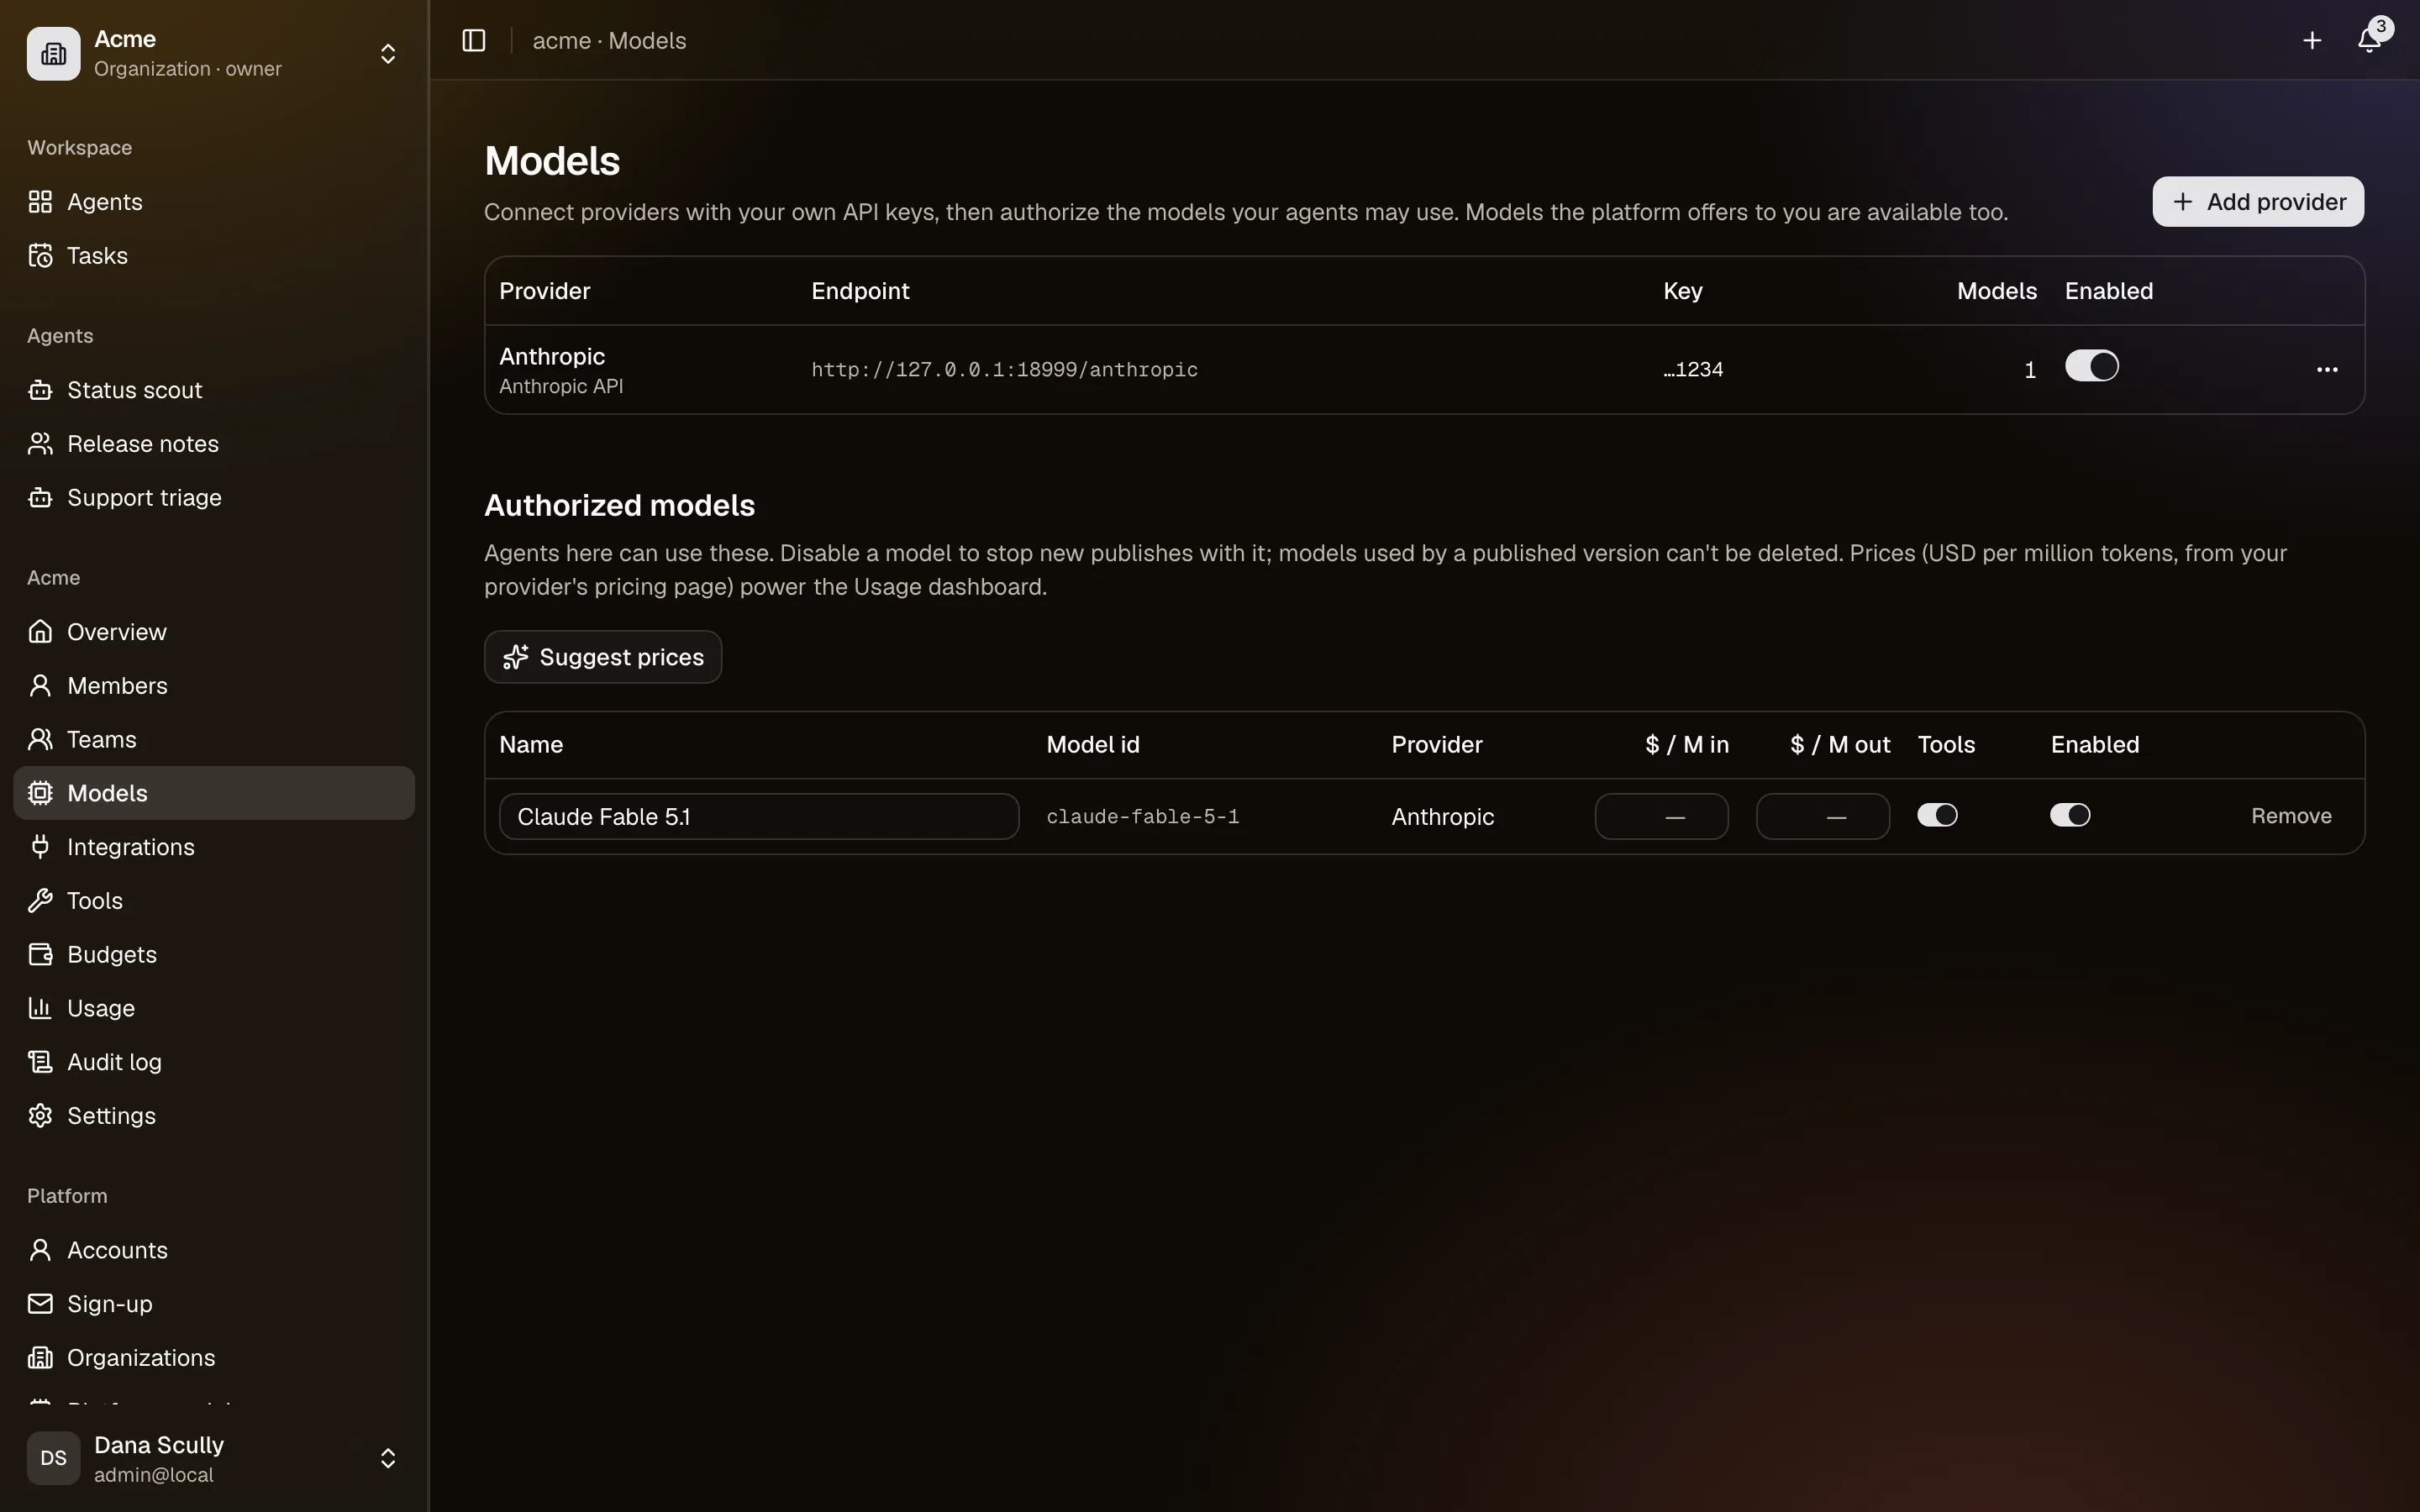Image resolution: width=2420 pixels, height=1512 pixels.
Task: Open the Status scout agent
Action: tap(214, 390)
